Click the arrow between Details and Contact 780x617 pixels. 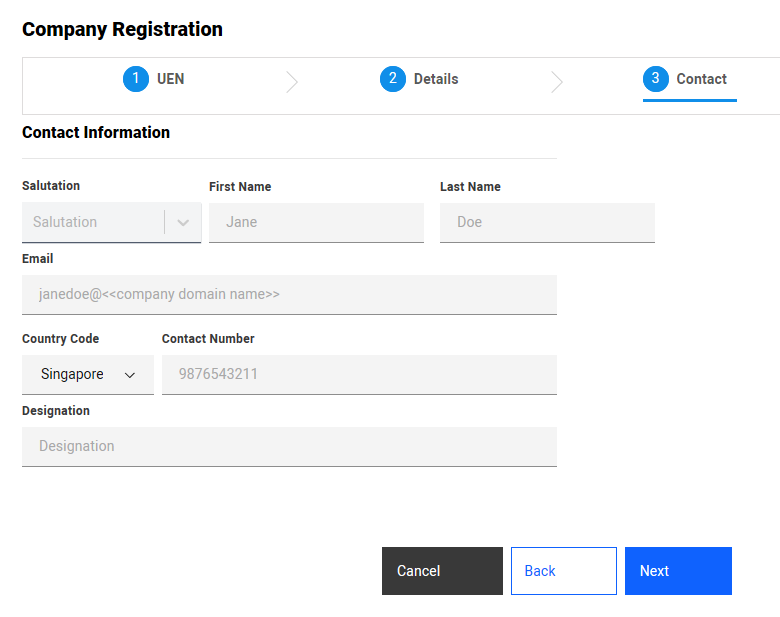[x=557, y=82]
